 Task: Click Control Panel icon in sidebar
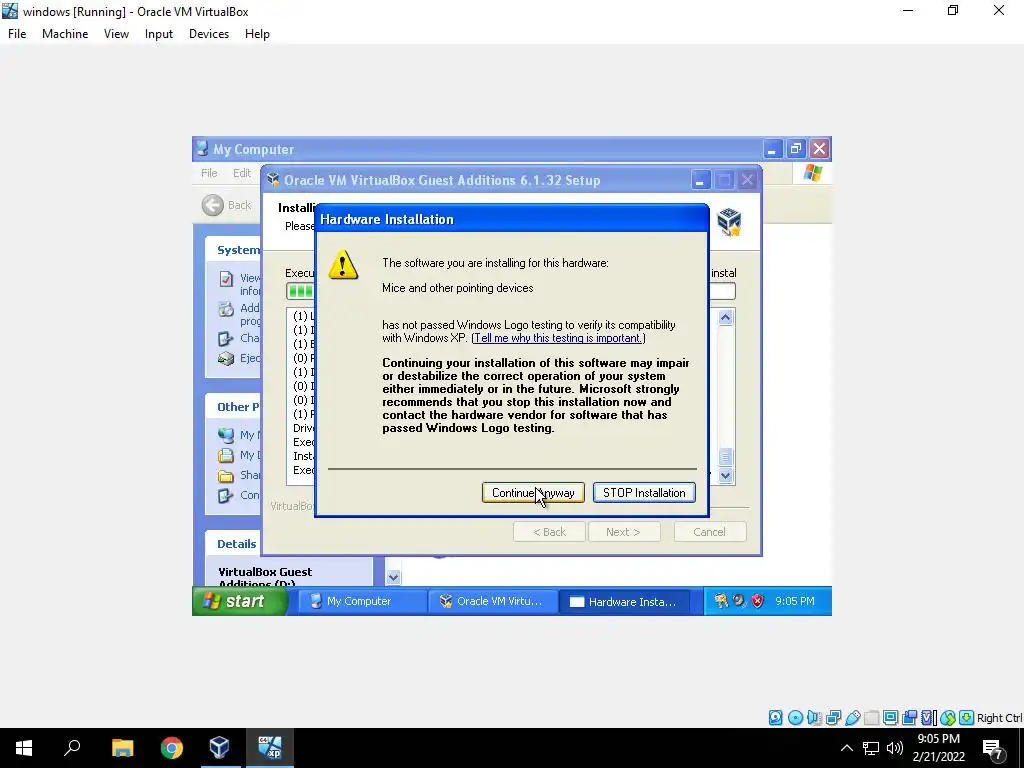pyautogui.click(x=226, y=496)
